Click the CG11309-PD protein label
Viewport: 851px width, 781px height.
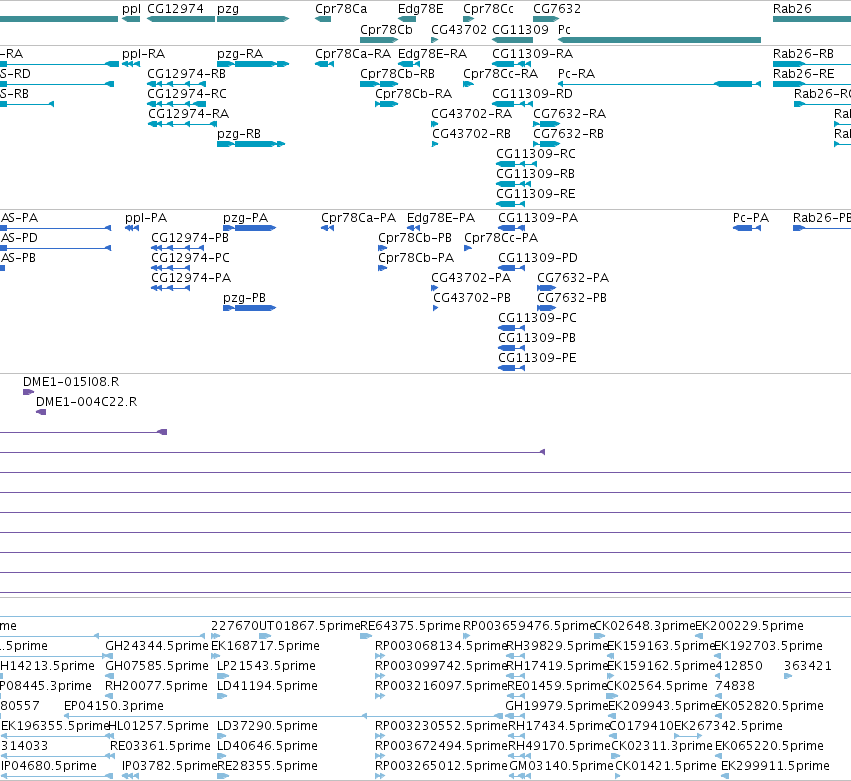click(538, 258)
